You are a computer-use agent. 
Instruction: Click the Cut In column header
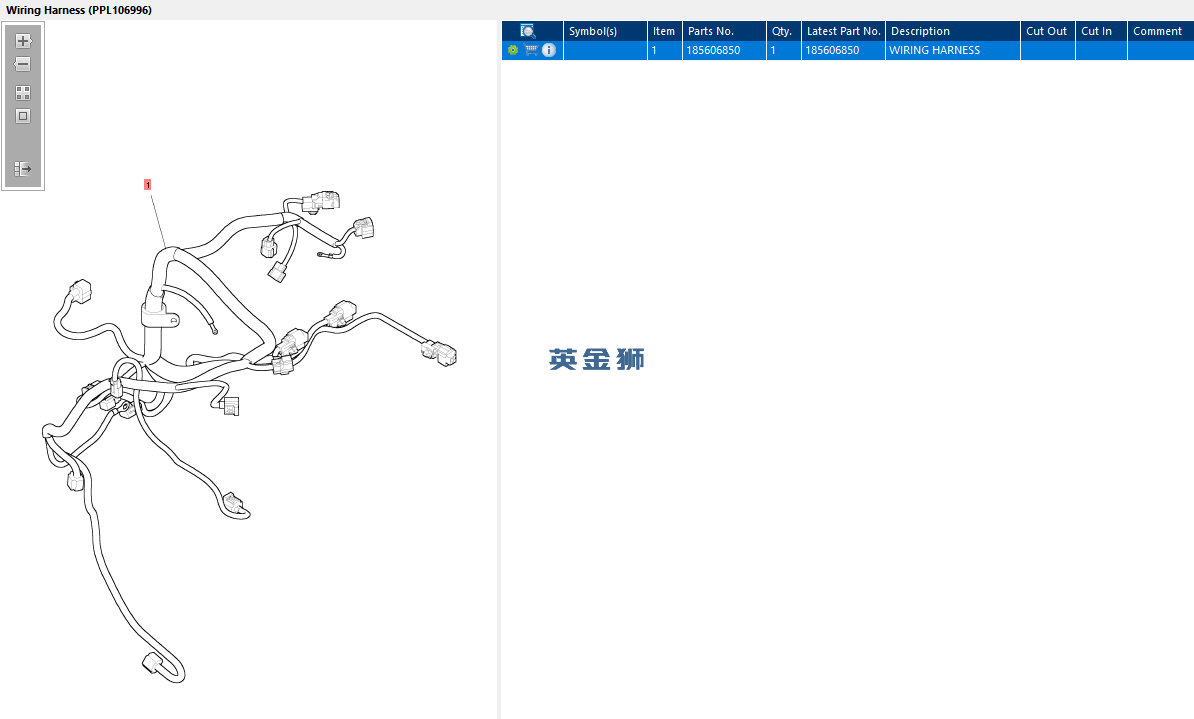click(x=1101, y=30)
